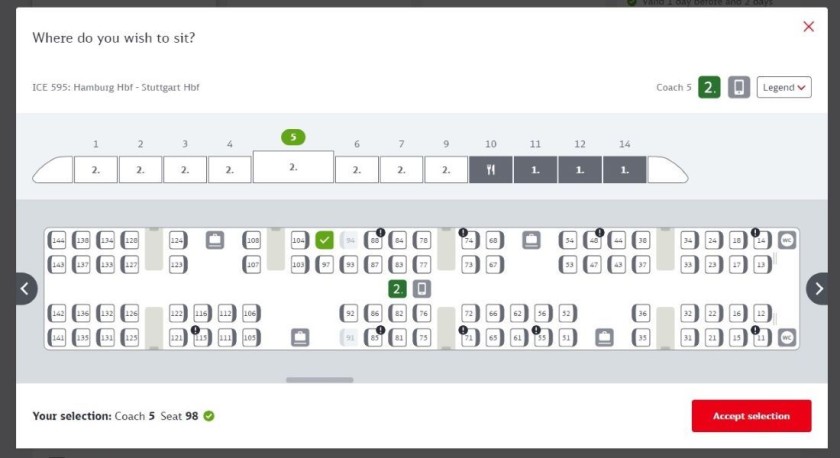Click the horizontal scrollbar below the seat map
The width and height of the screenshot is (840, 458).
319,380
